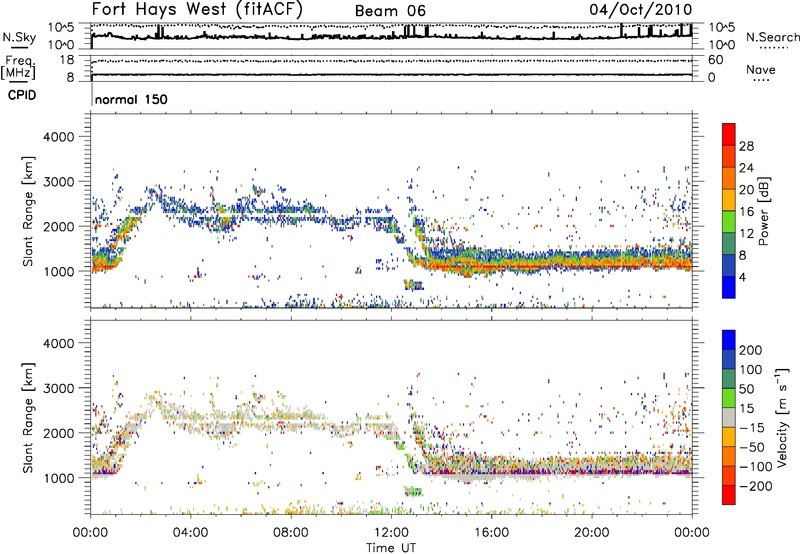The width and height of the screenshot is (800, 554).
Task: Click the '200' tick on Velocity scale
Action: coord(751,350)
